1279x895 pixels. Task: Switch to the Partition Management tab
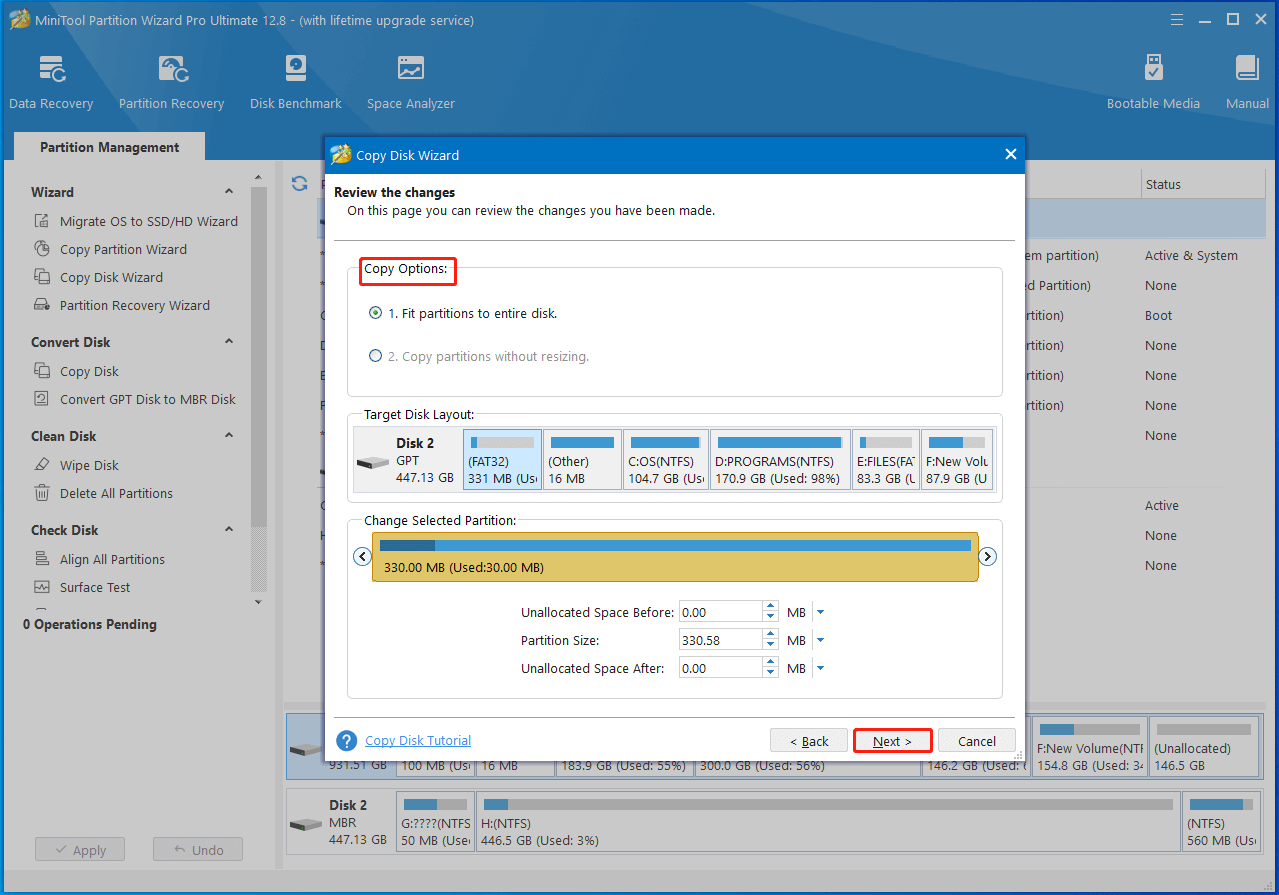pyautogui.click(x=109, y=147)
